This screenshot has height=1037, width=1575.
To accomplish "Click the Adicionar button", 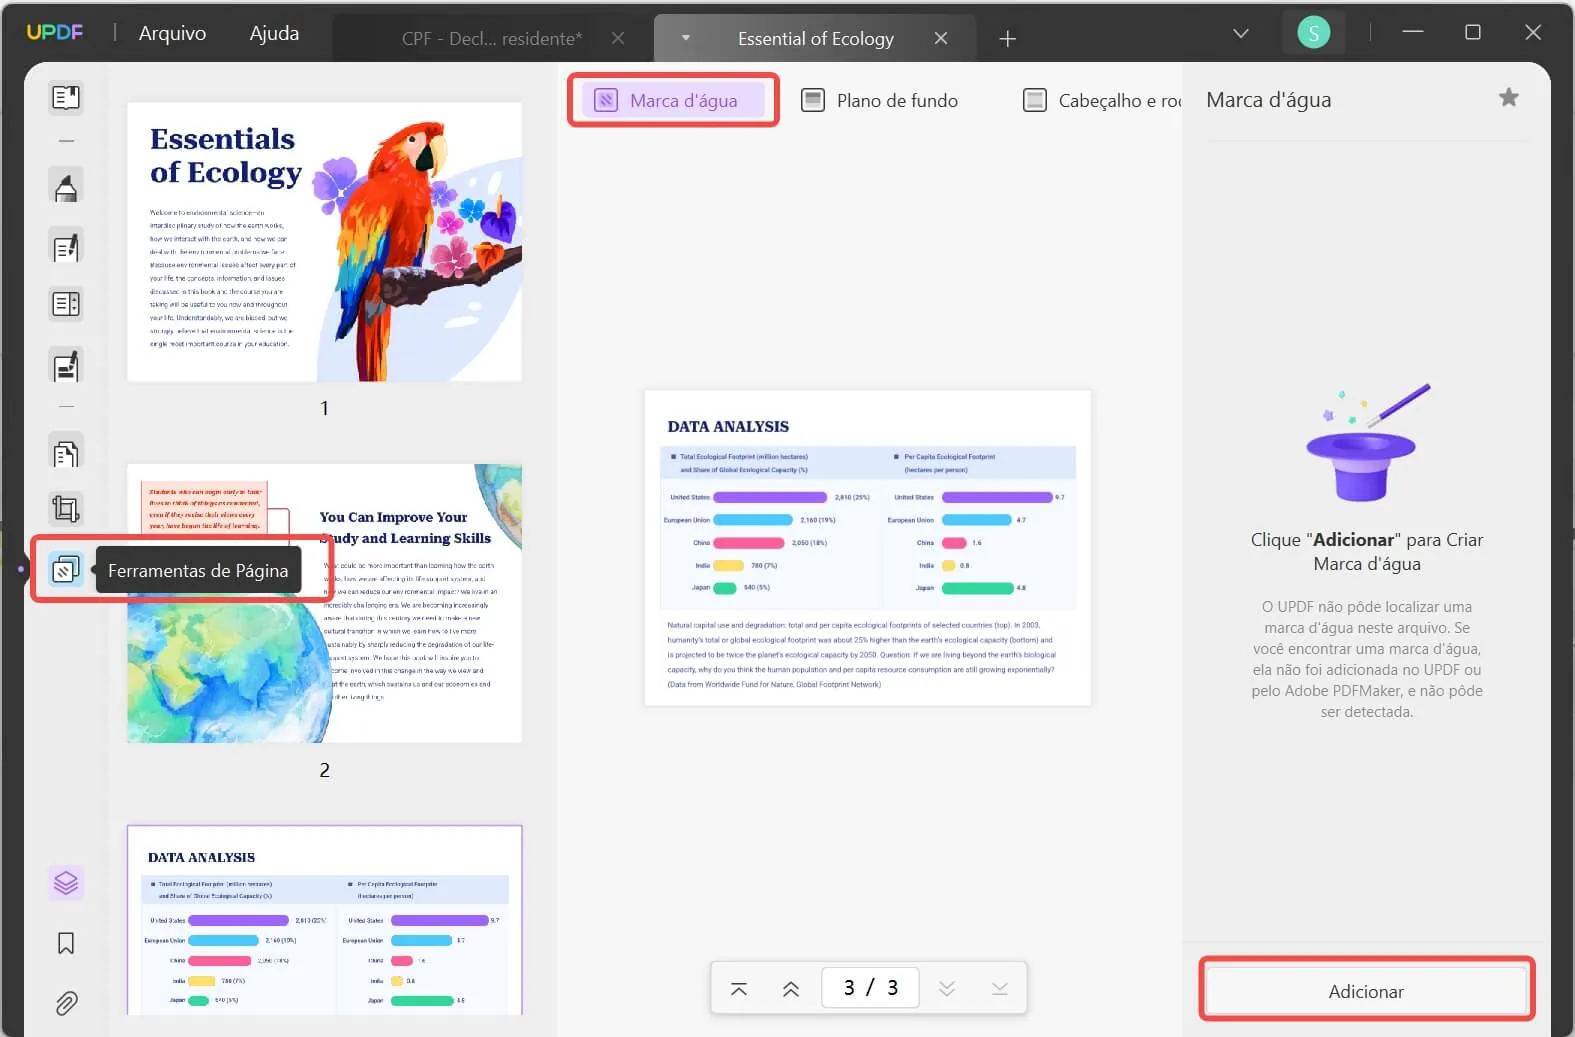I will 1366,991.
